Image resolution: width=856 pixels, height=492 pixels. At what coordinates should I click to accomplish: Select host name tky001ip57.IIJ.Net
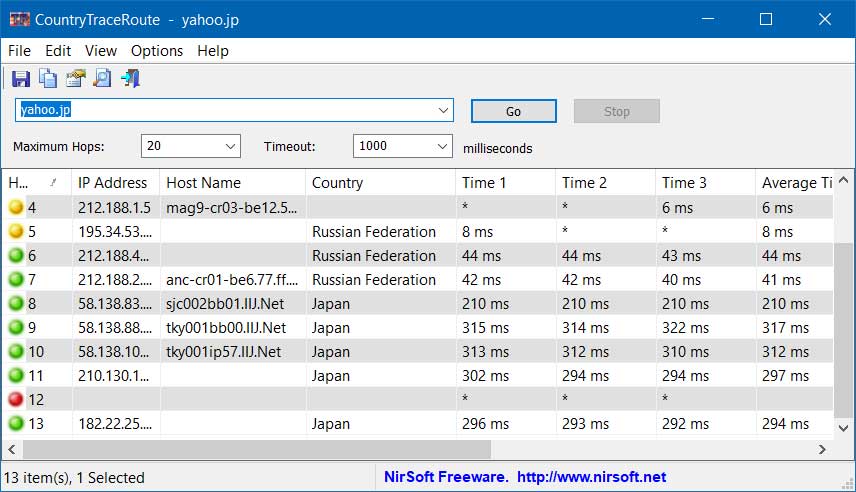(x=223, y=352)
